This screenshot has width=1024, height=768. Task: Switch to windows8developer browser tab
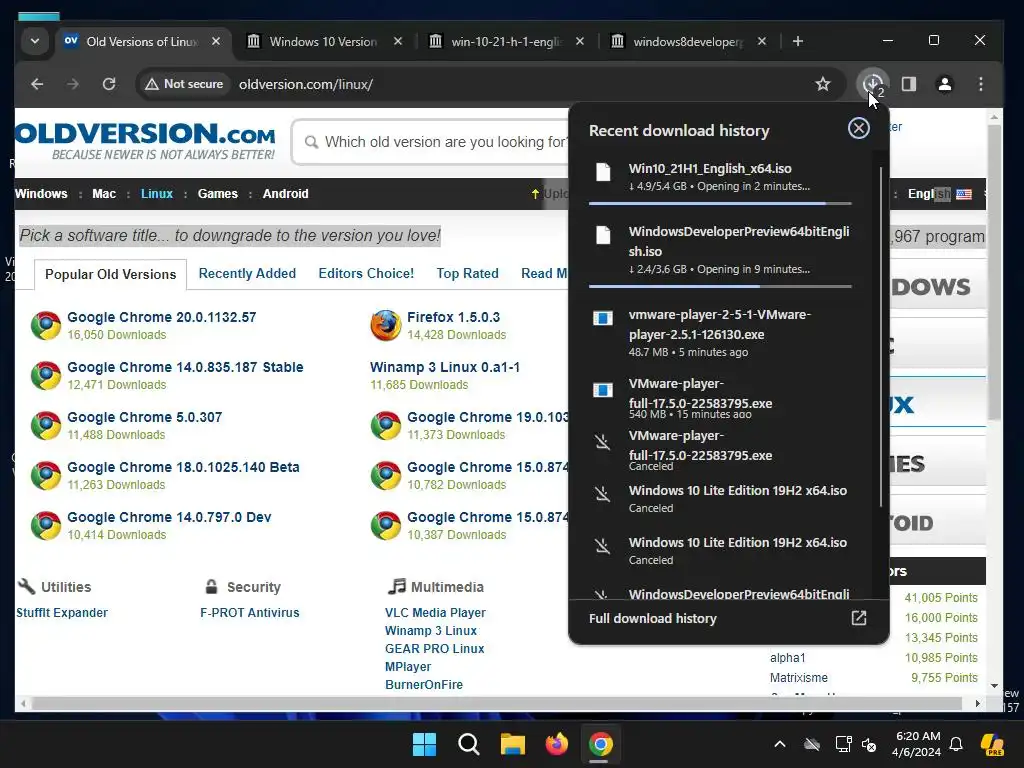688,41
